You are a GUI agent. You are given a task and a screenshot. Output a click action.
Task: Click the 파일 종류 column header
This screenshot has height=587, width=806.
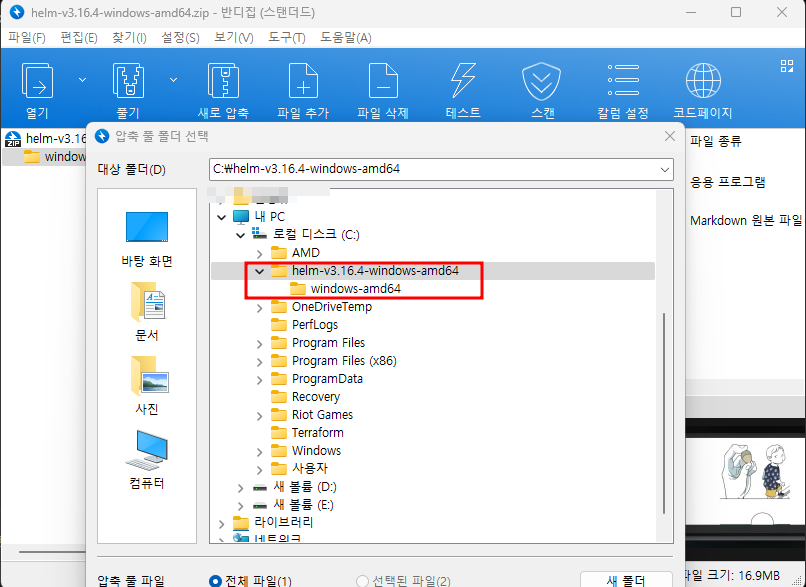[715, 141]
